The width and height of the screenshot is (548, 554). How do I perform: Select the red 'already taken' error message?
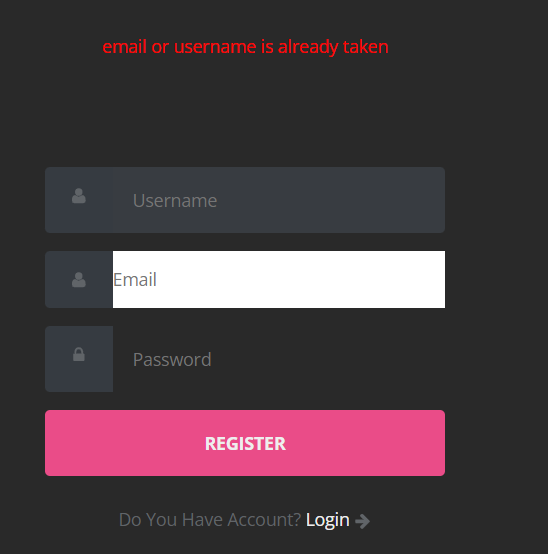pos(245,47)
